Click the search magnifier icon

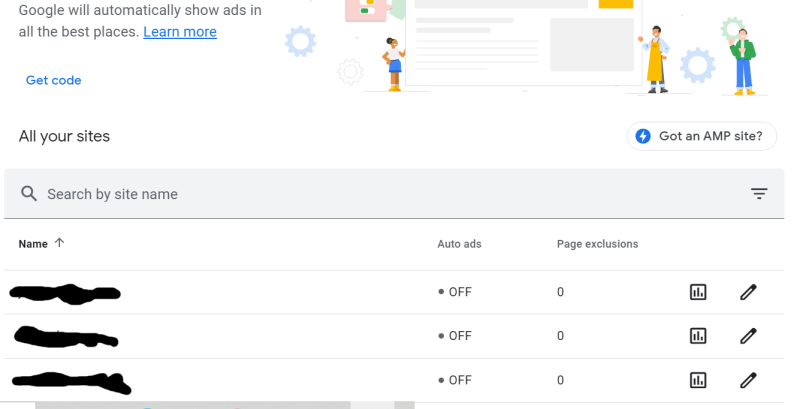[x=29, y=194]
